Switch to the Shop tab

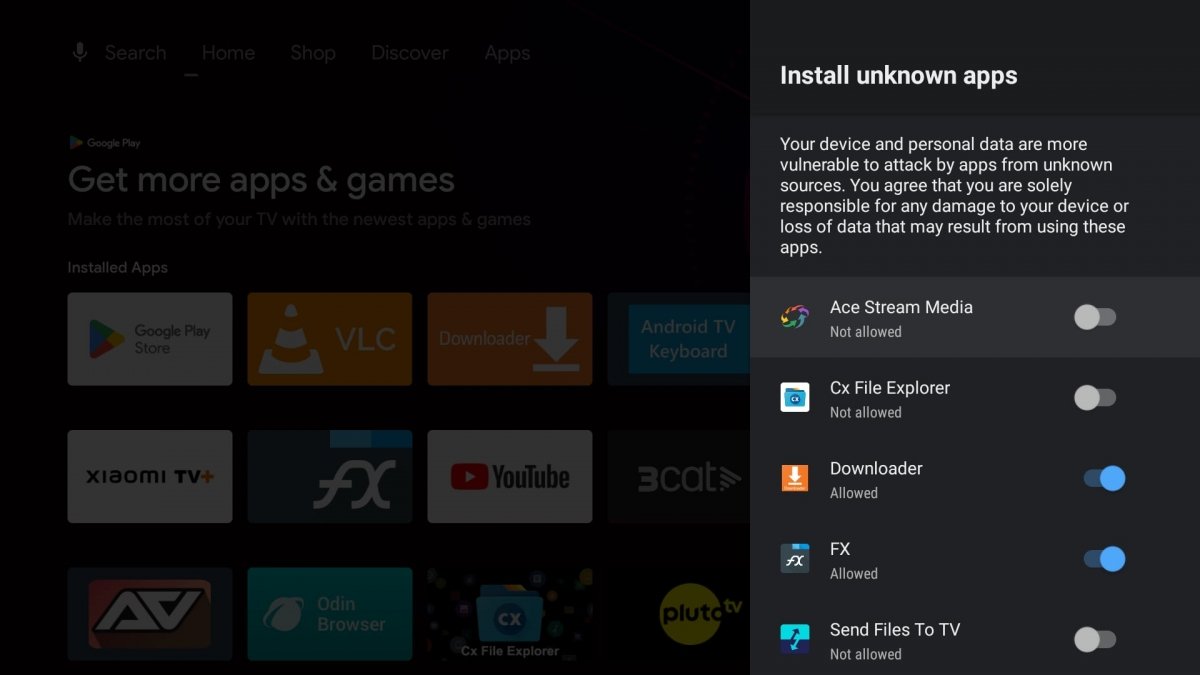313,53
